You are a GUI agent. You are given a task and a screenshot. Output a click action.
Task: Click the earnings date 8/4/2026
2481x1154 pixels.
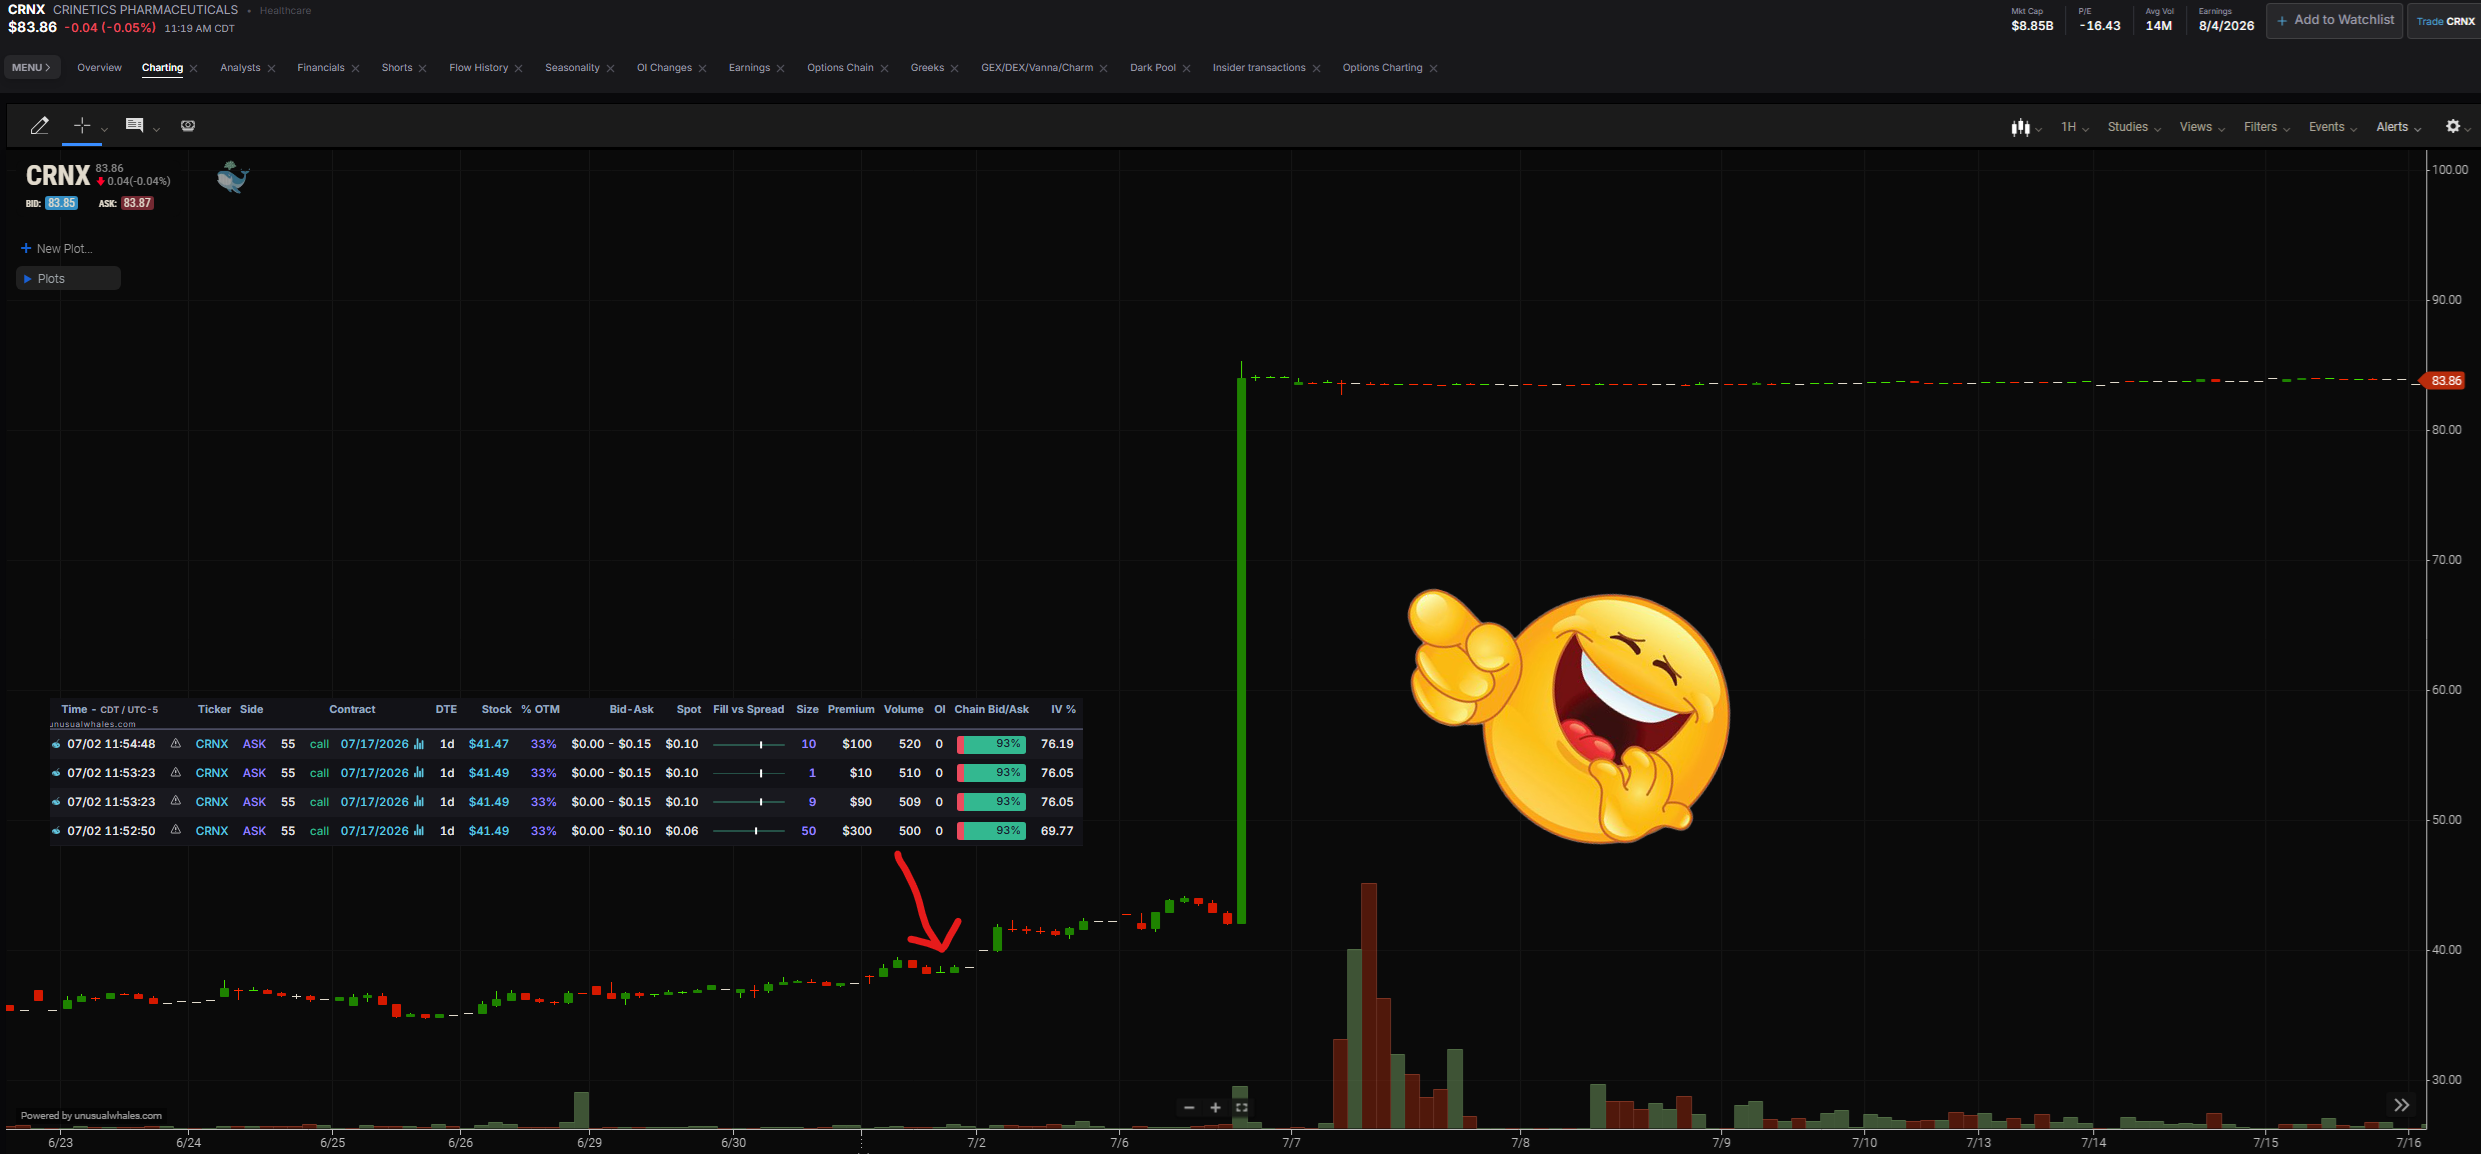point(2226,26)
